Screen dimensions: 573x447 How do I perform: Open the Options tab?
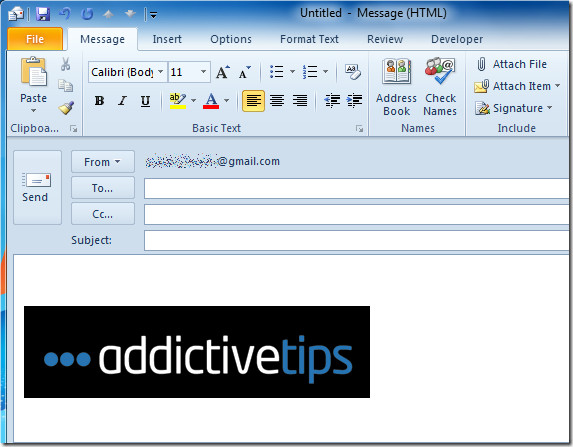pos(231,39)
